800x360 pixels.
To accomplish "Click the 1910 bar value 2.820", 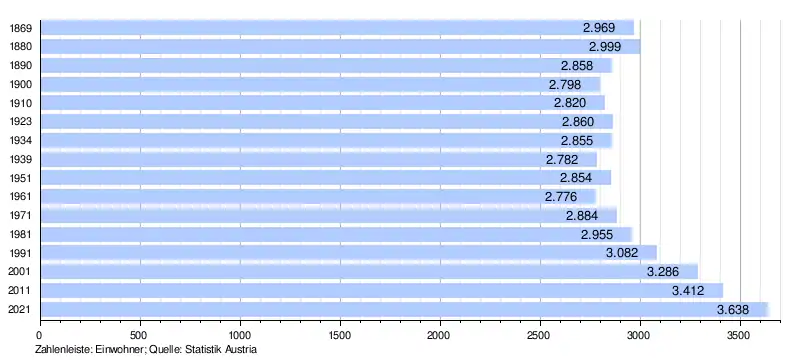I will point(570,103).
